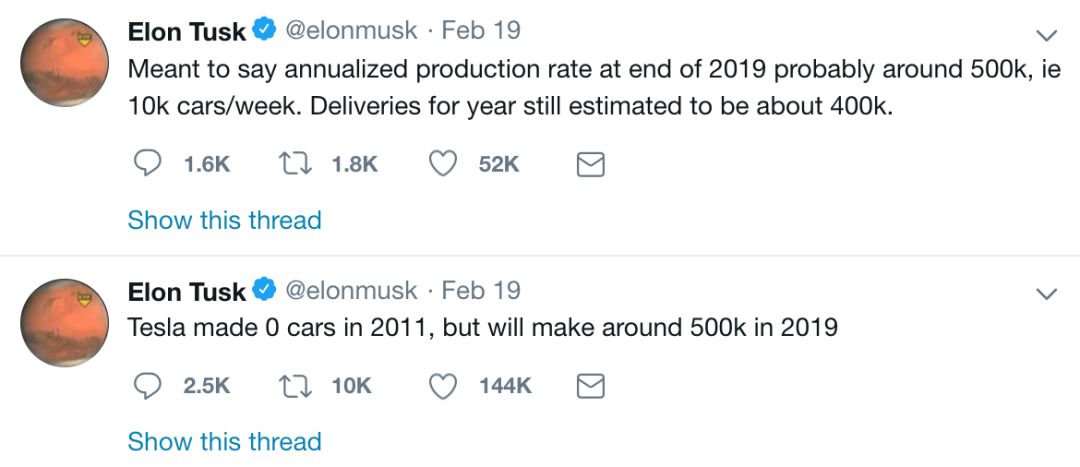The height and width of the screenshot is (467, 1080).
Task: Open the Feb 19 timestamp on second tweet
Action: coord(481,290)
